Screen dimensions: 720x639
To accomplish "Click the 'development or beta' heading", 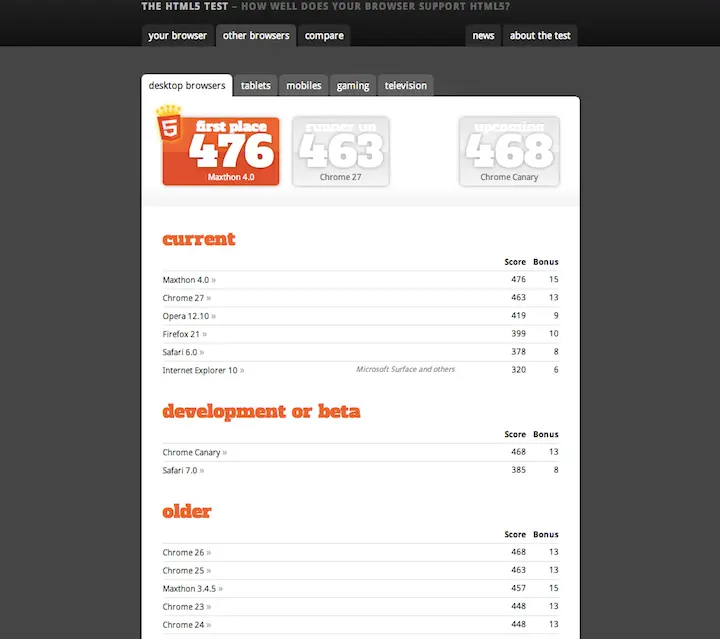I will pyautogui.click(x=261, y=411).
